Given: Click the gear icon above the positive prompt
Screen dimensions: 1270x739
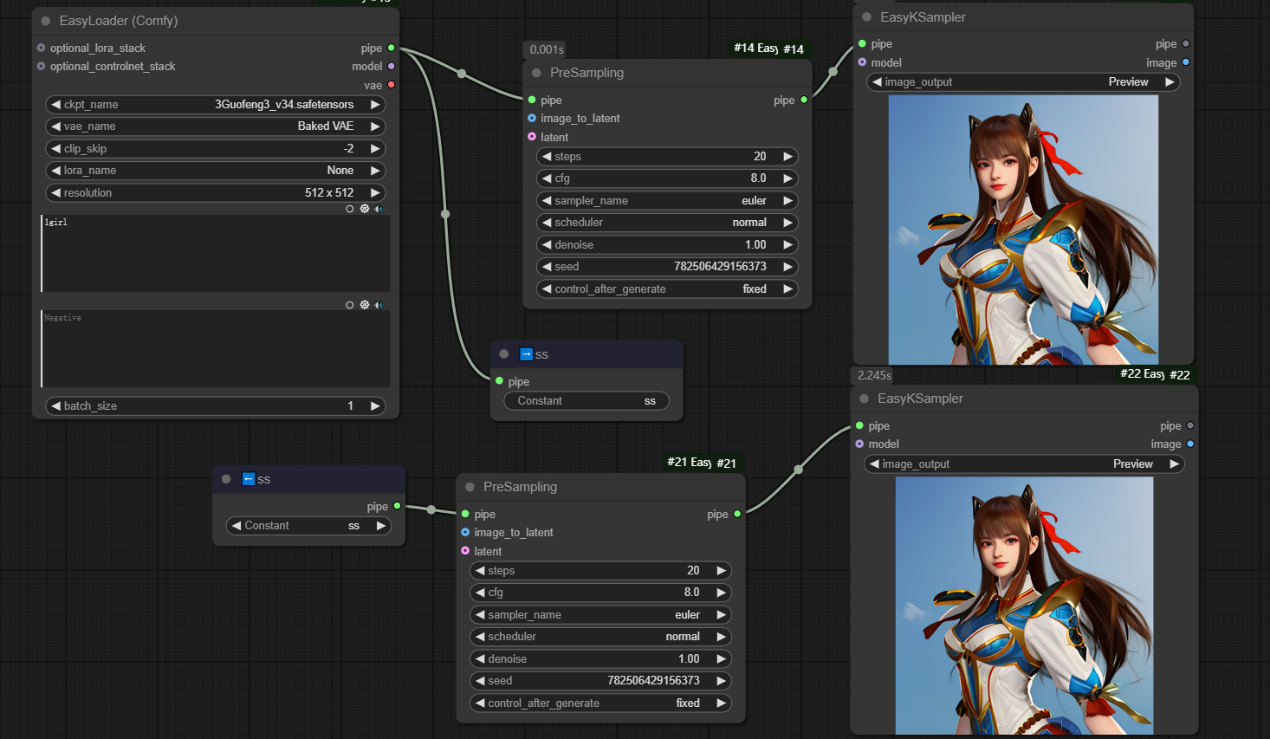Looking at the screenshot, I should 365,209.
